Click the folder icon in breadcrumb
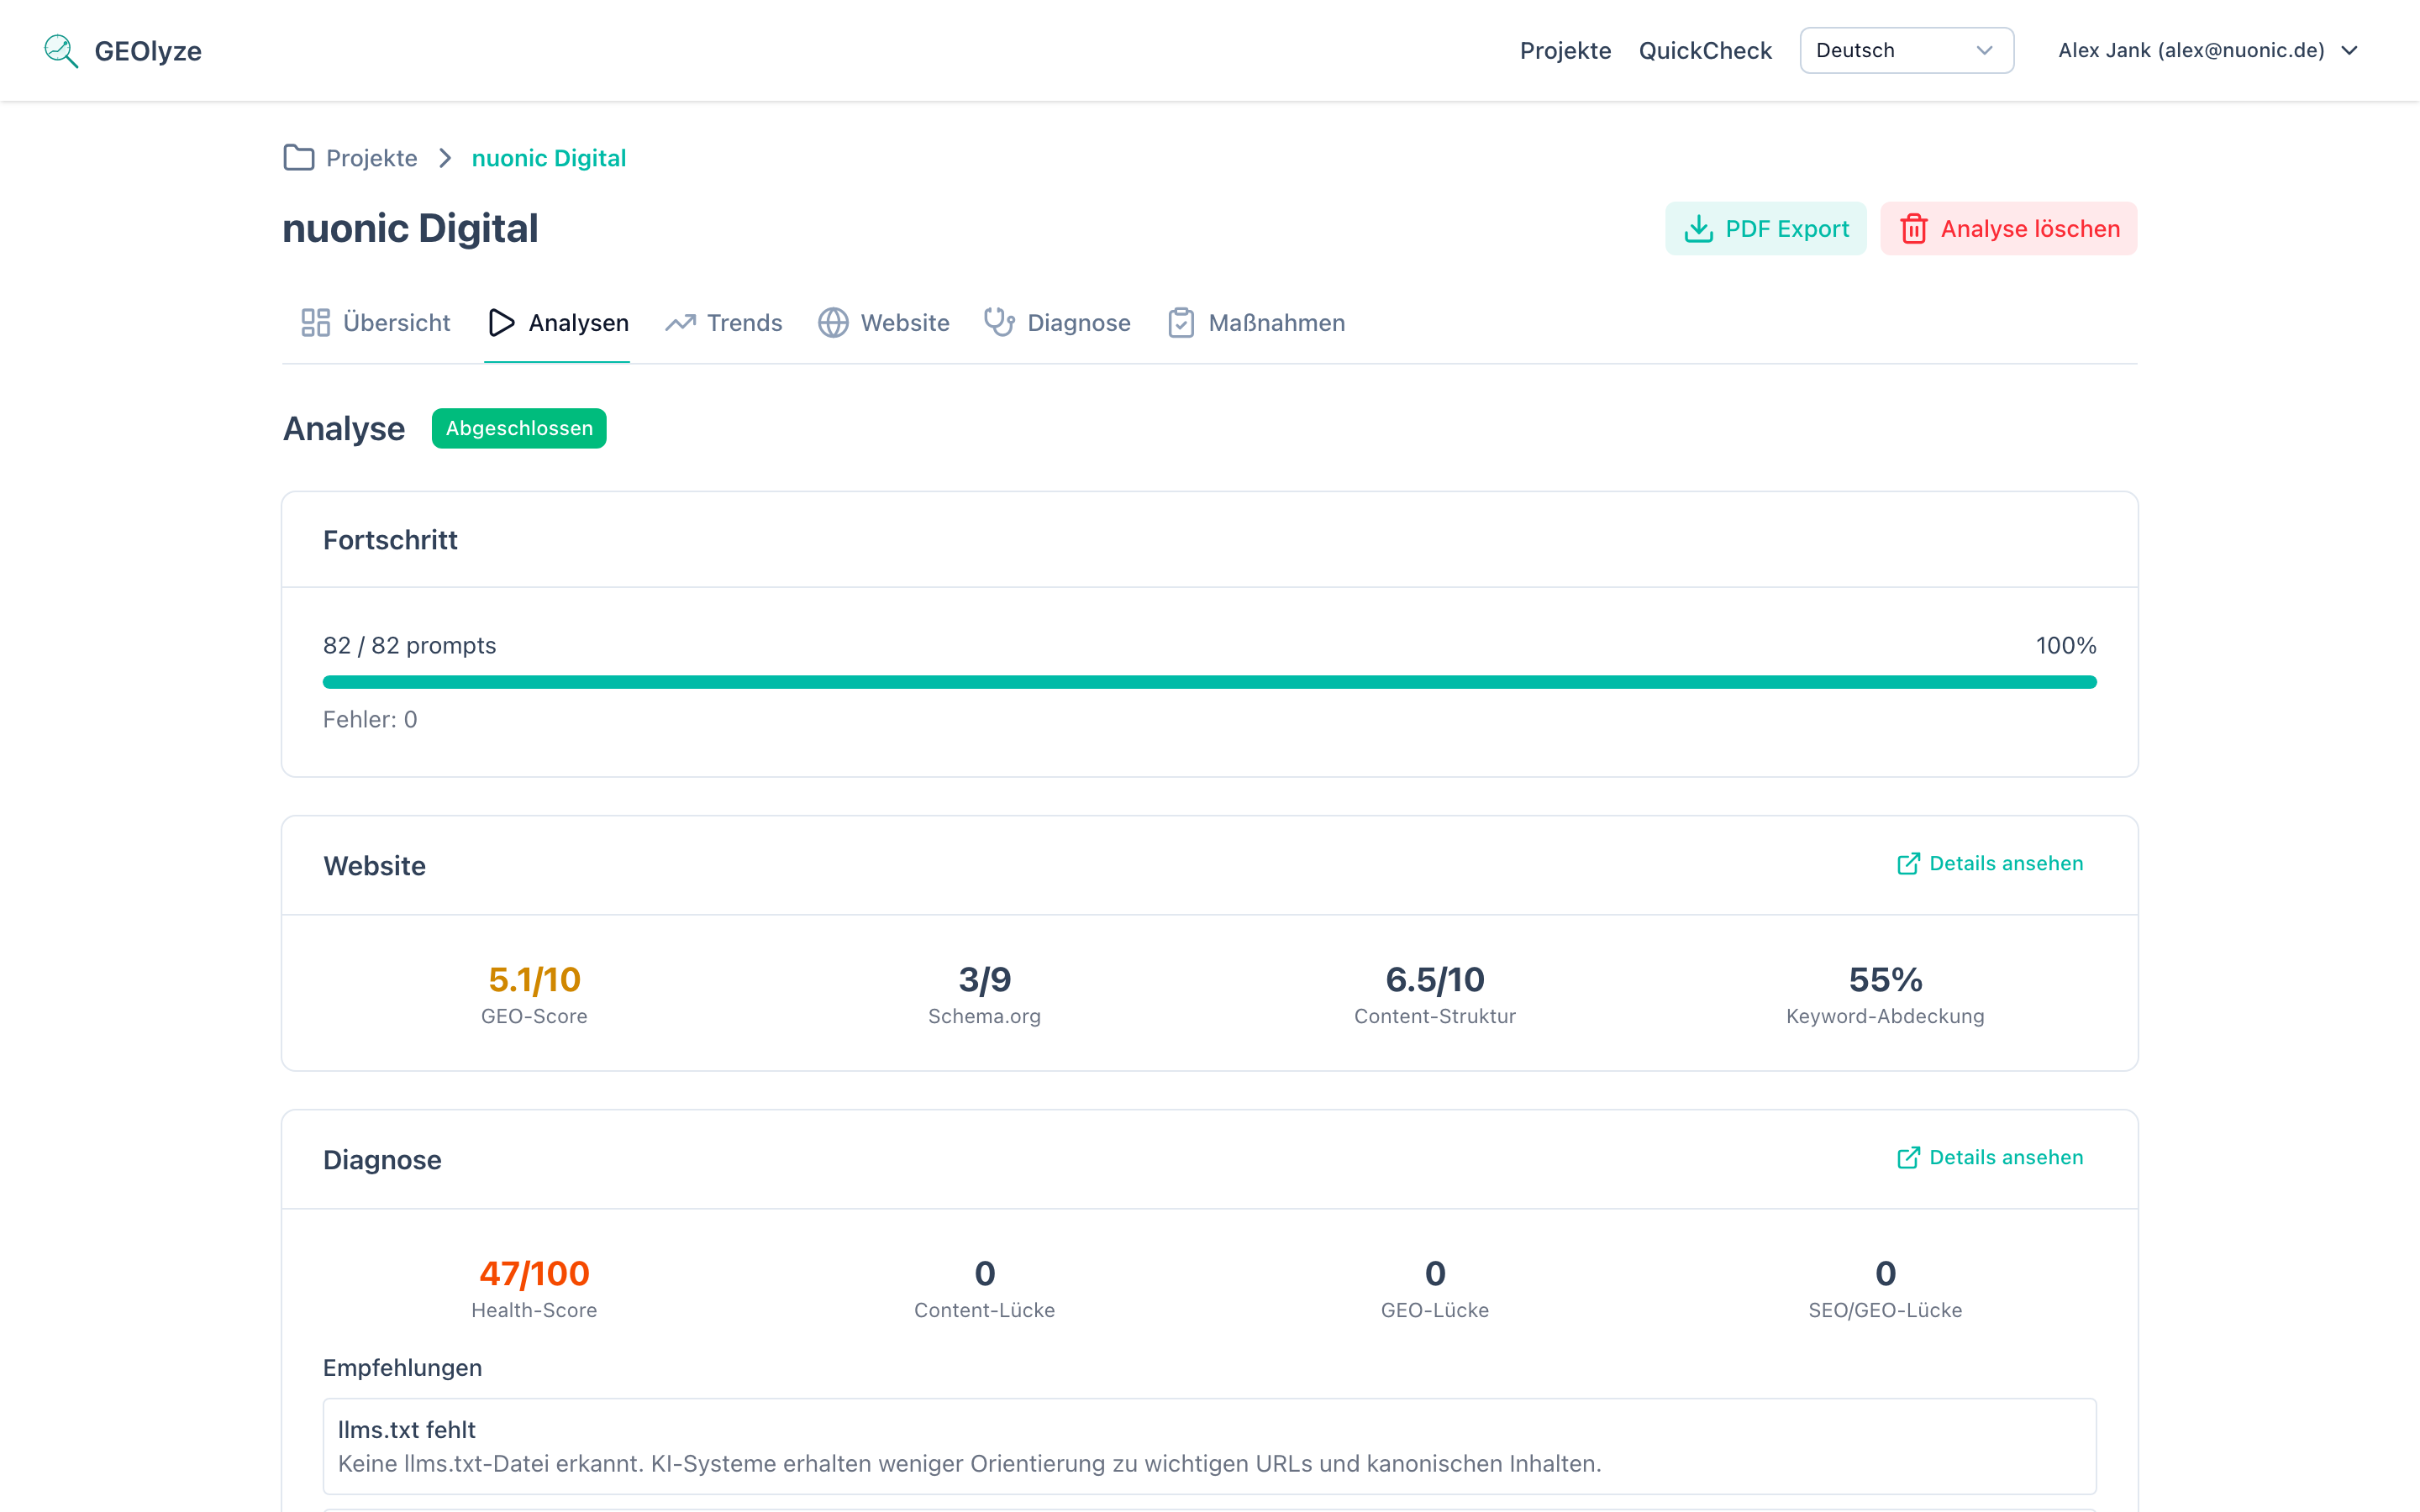The image size is (2420, 1512). [298, 158]
